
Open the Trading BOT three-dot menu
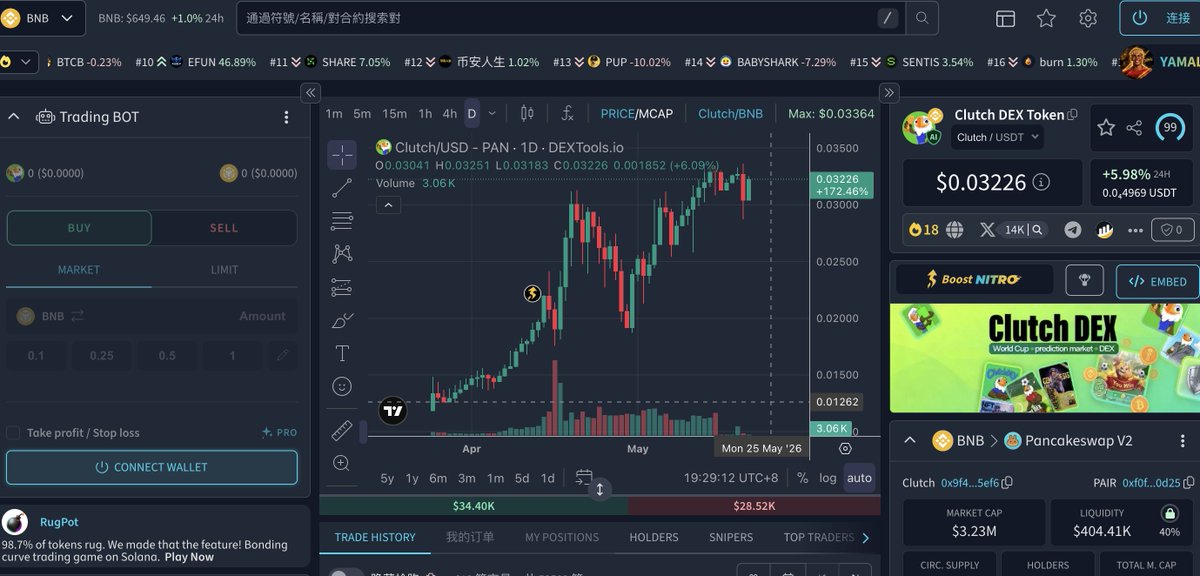pyautogui.click(x=286, y=117)
